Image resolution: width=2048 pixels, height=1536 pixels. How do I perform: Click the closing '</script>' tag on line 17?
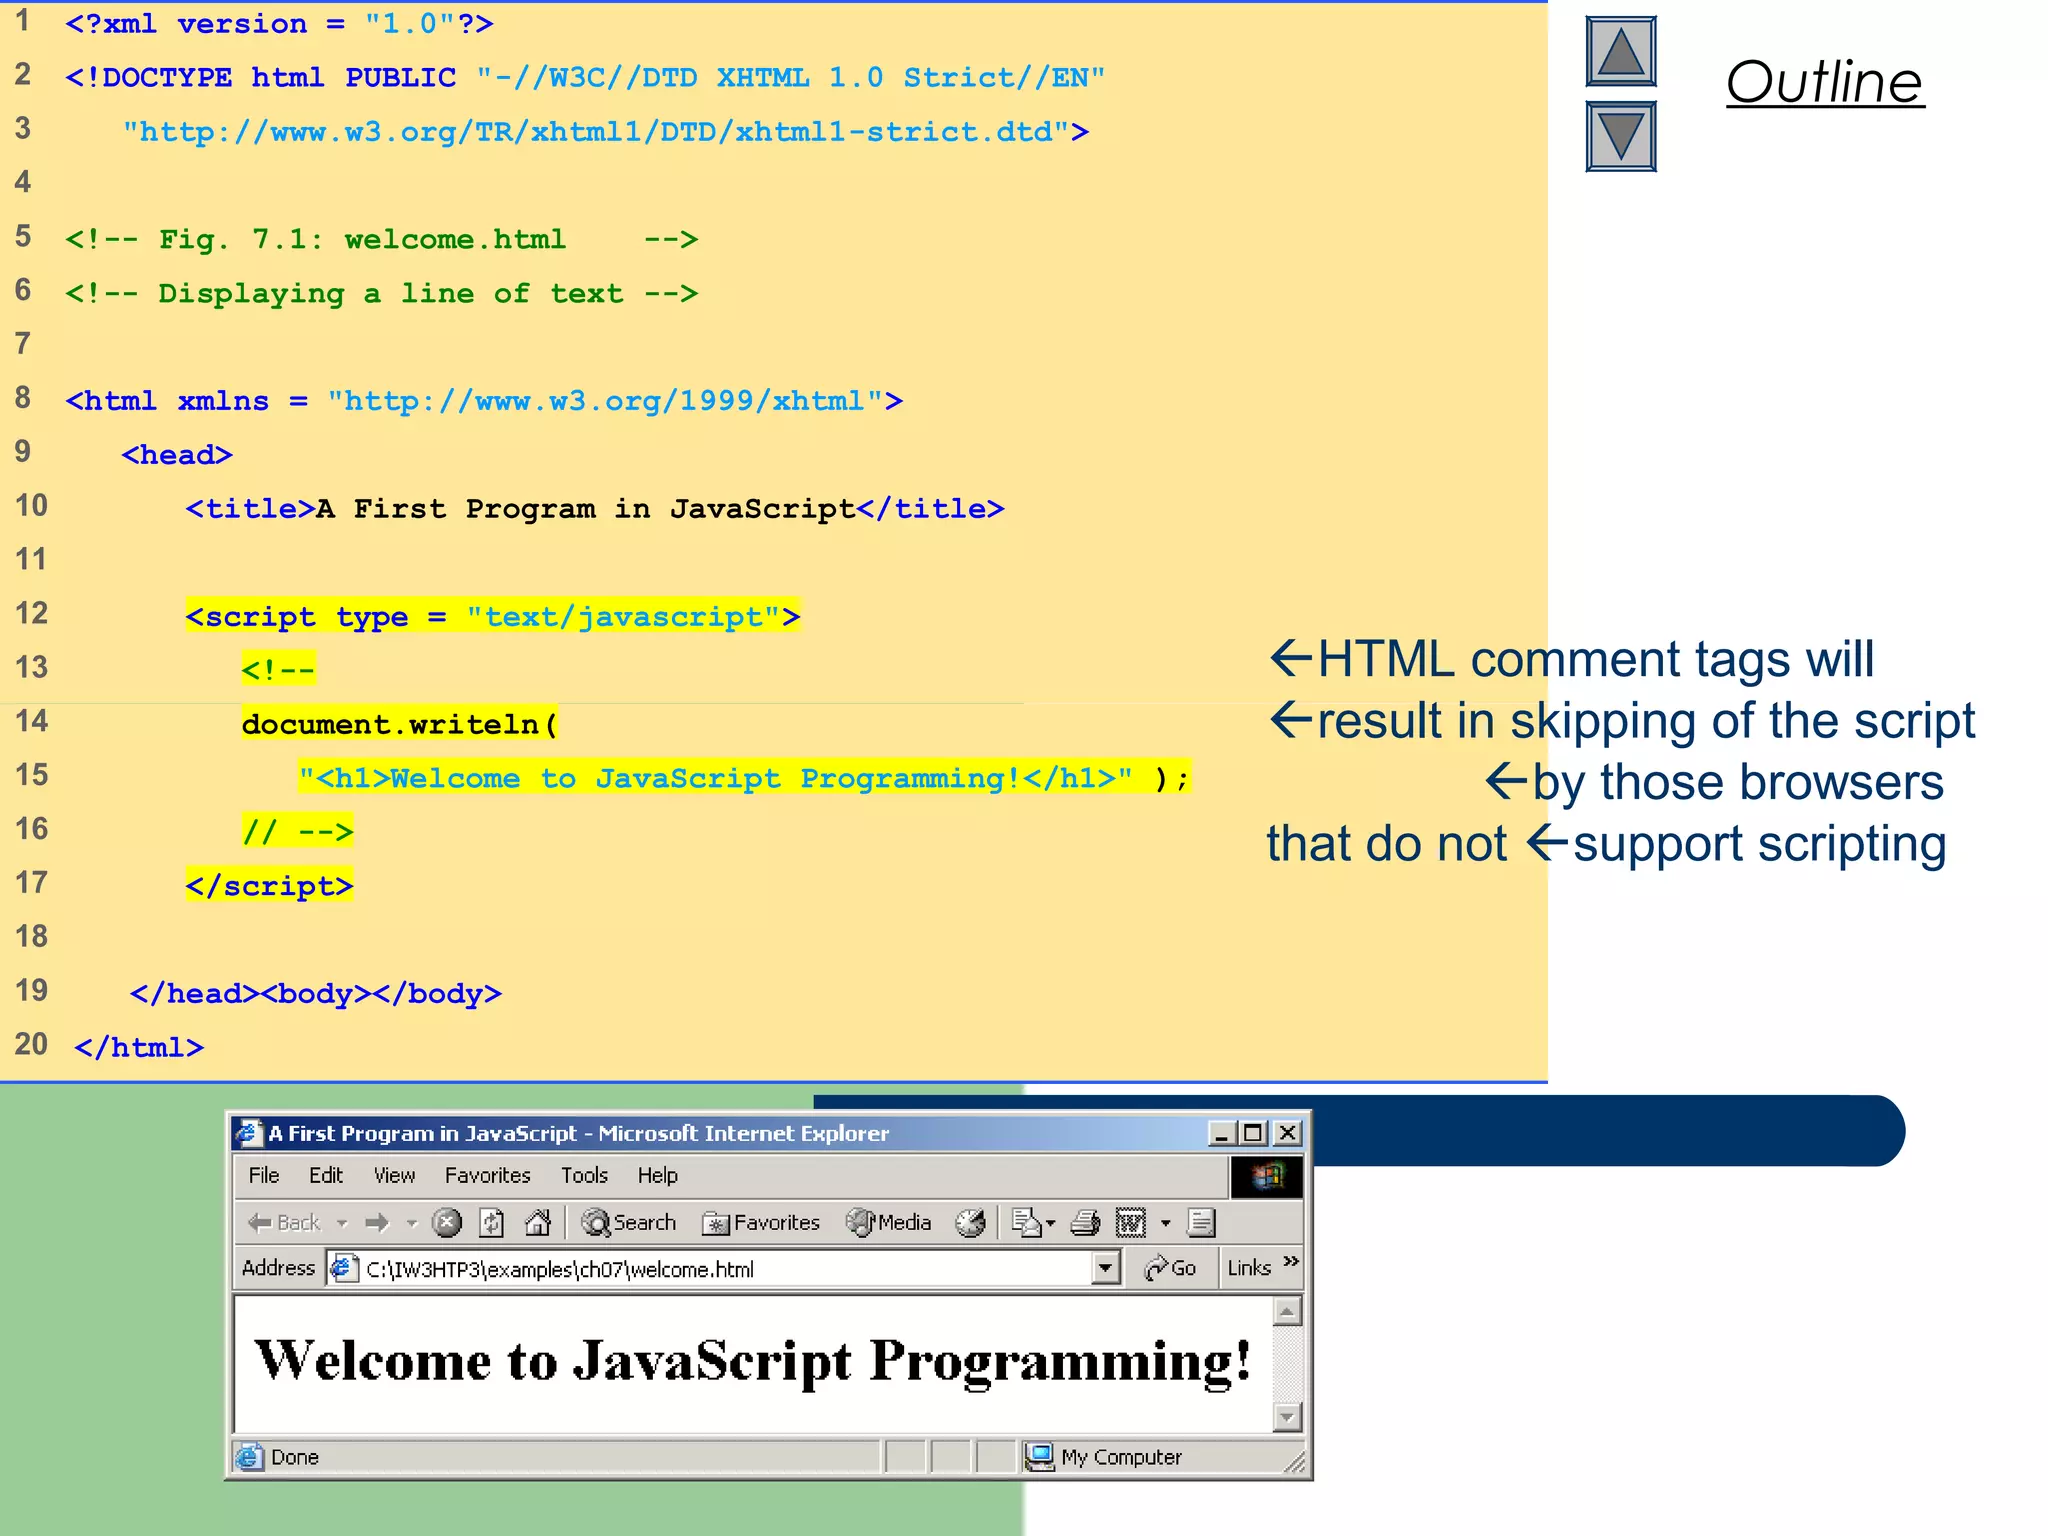click(269, 885)
